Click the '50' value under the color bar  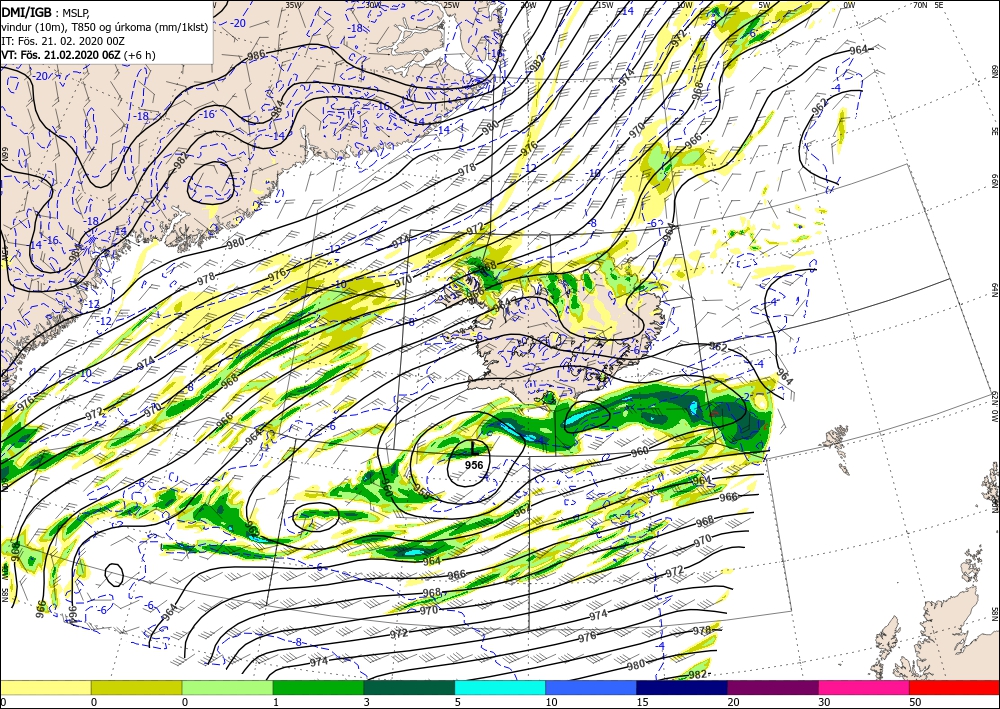pos(914,702)
